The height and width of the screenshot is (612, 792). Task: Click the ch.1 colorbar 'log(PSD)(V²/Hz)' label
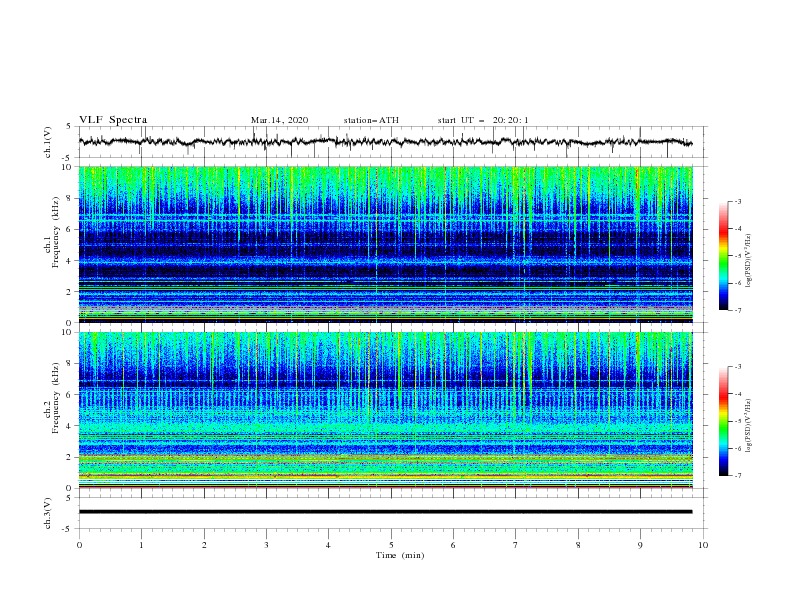(x=748, y=261)
